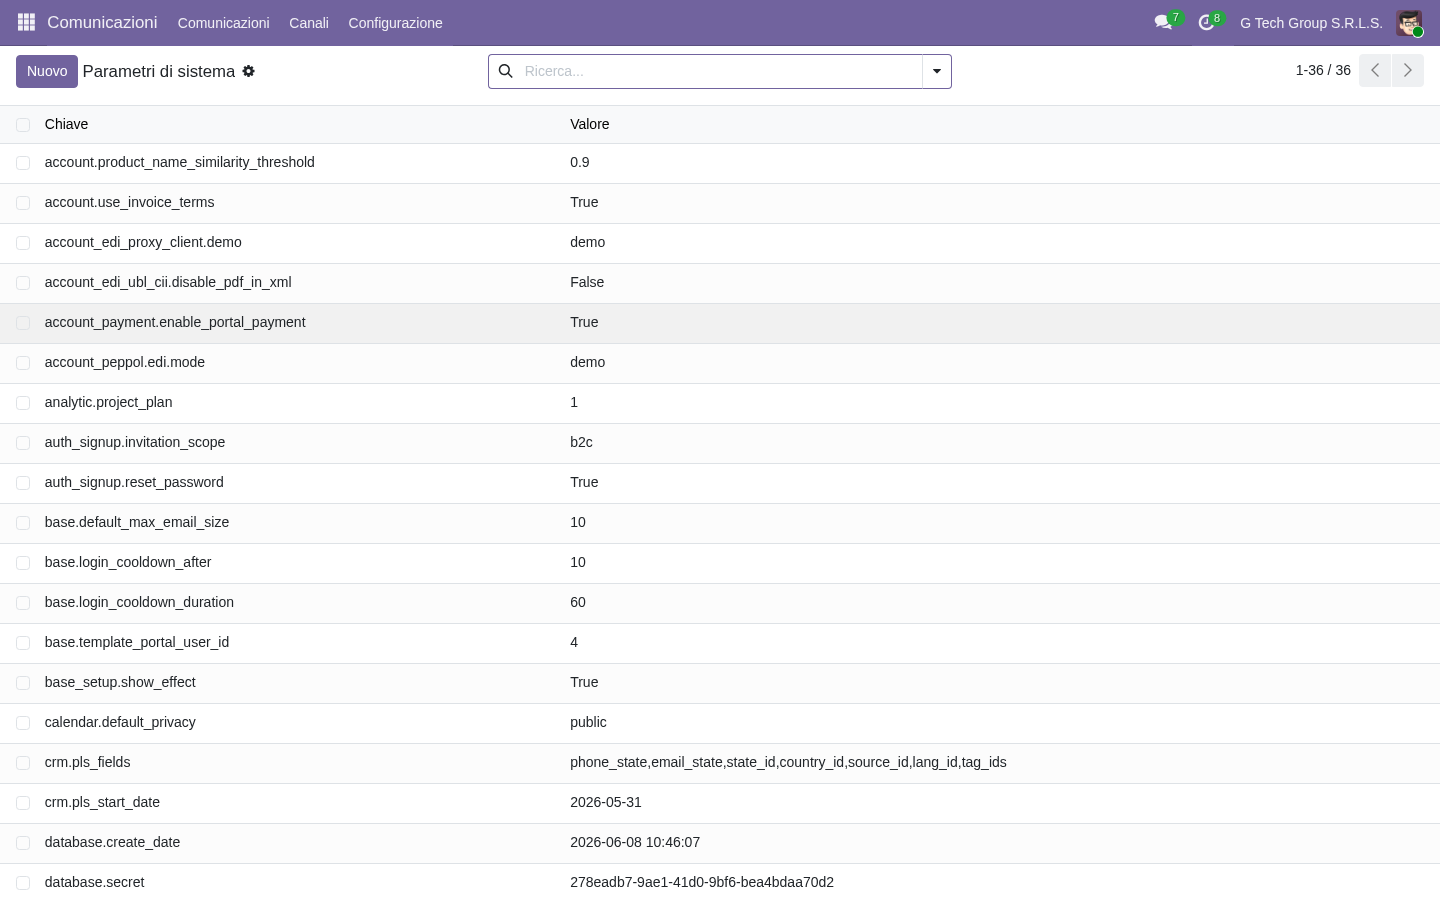Viewport: 1440px width, 900px height.
Task: Click the magnifier search icon
Action: click(506, 71)
